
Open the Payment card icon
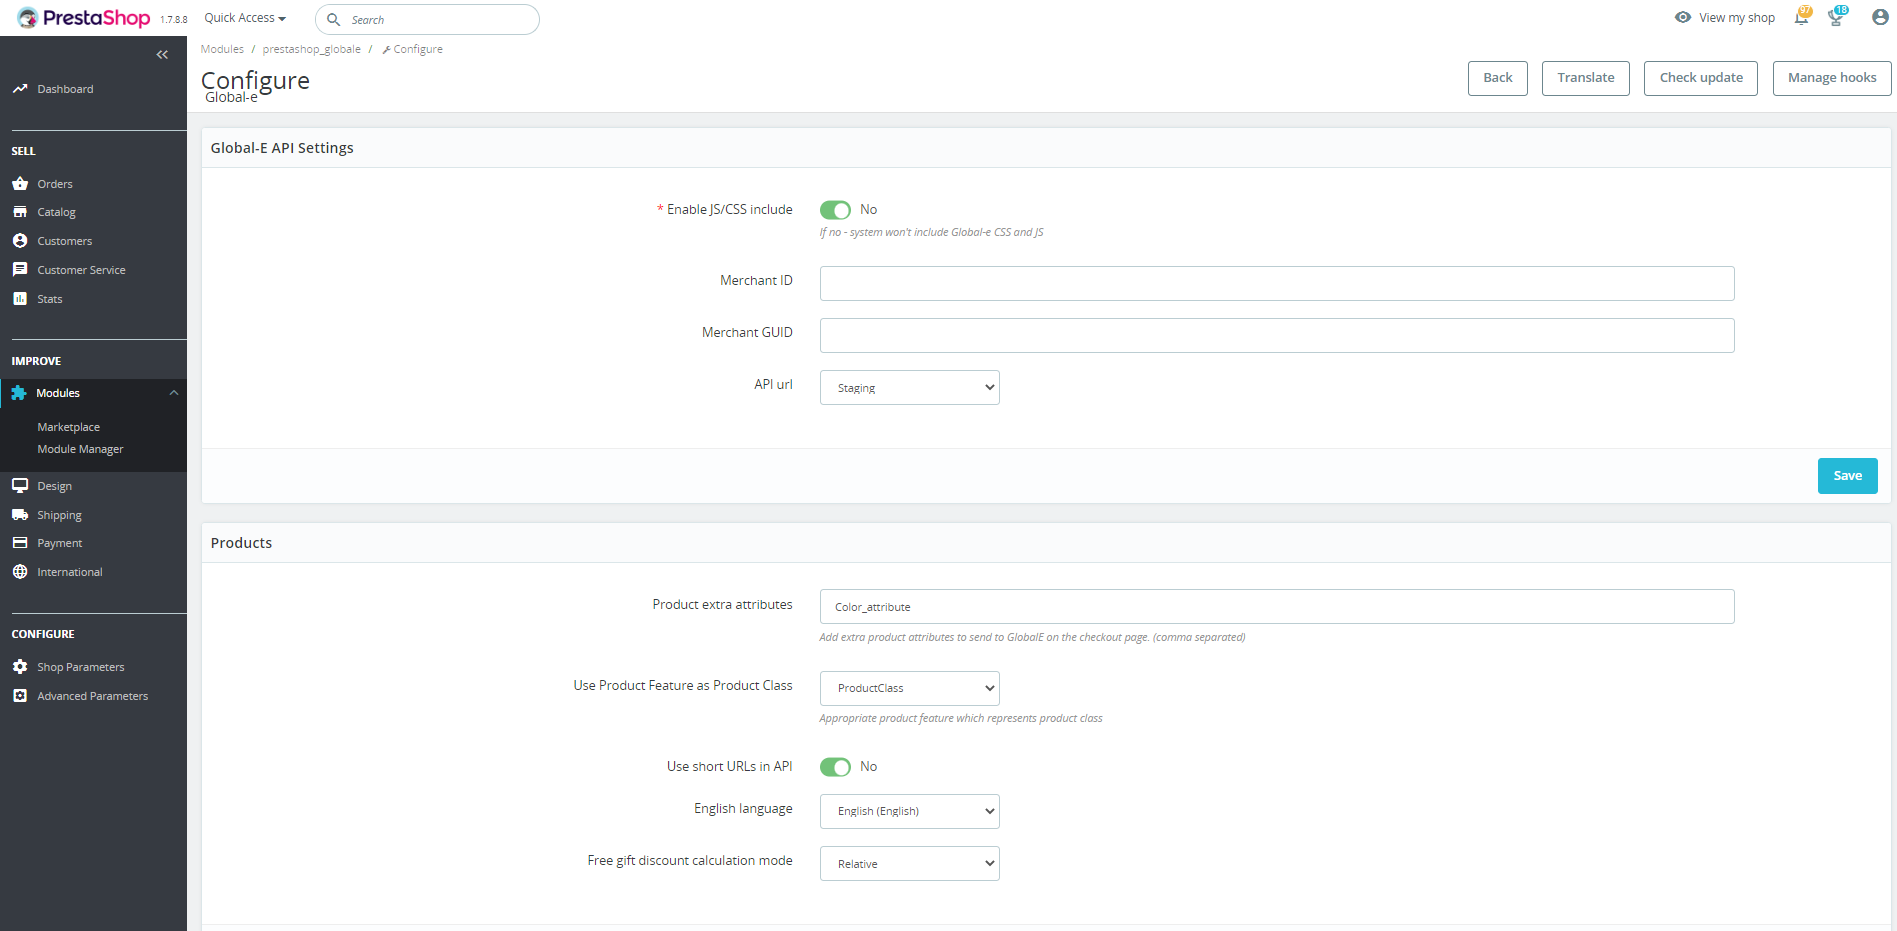(21, 542)
